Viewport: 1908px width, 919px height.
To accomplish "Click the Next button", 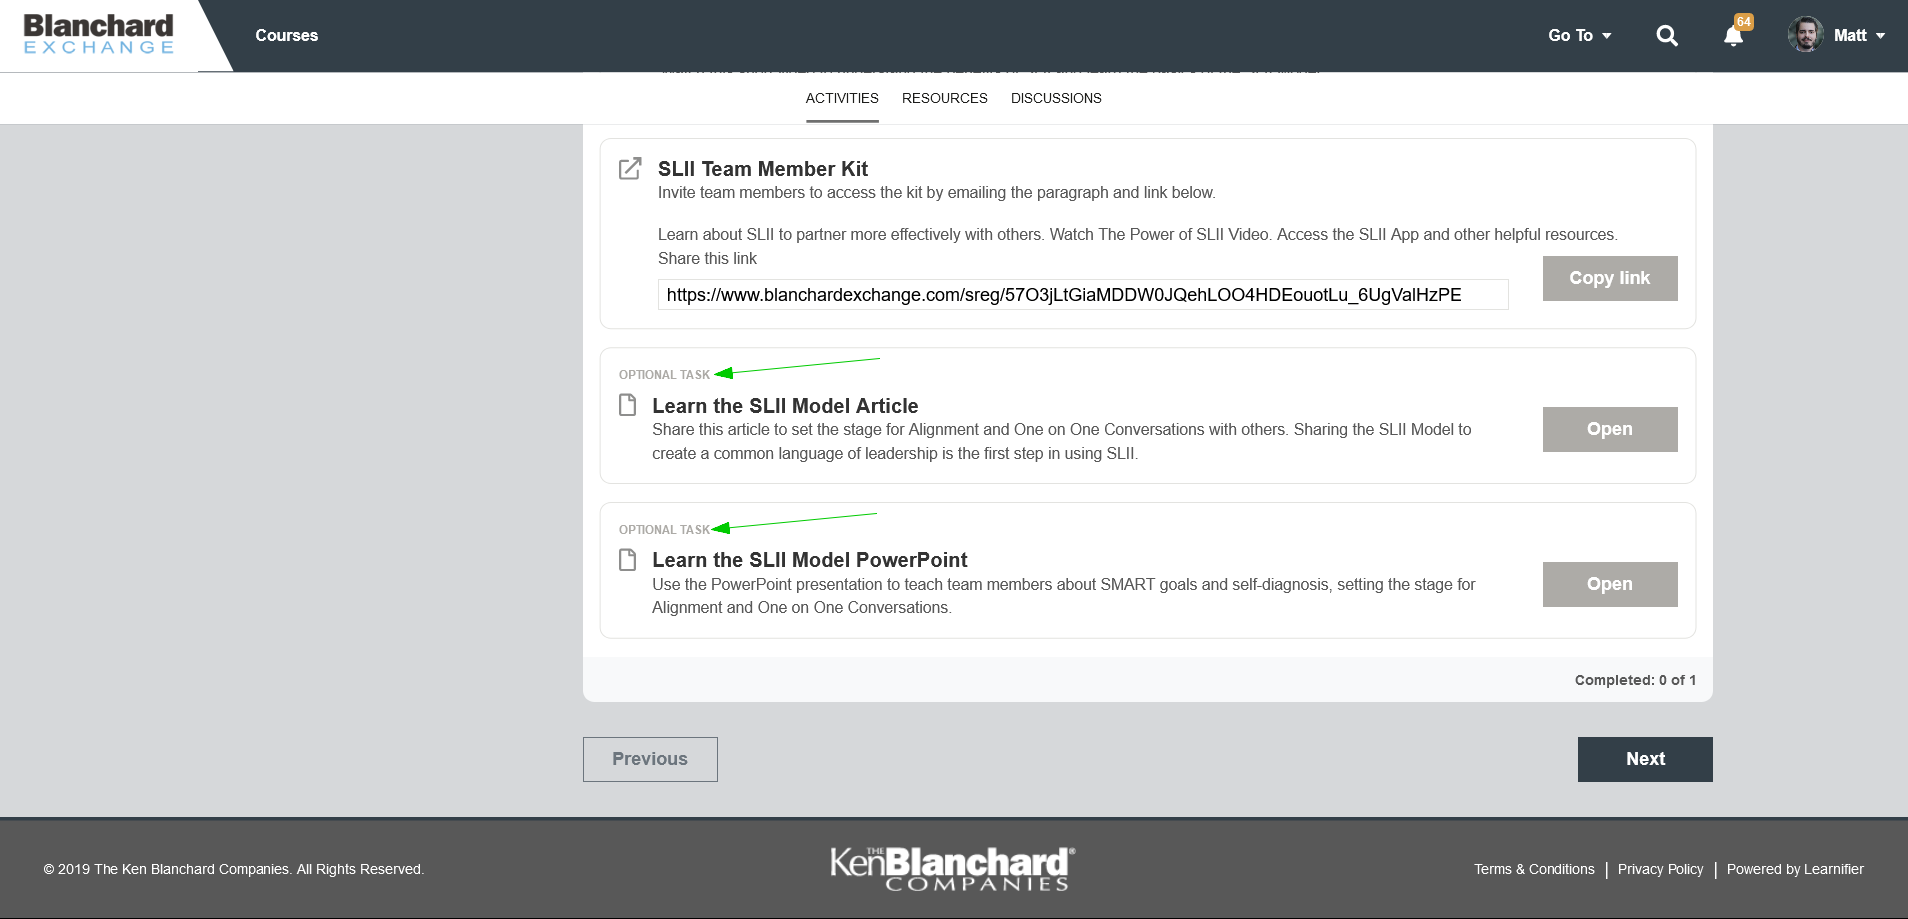I will pos(1645,759).
